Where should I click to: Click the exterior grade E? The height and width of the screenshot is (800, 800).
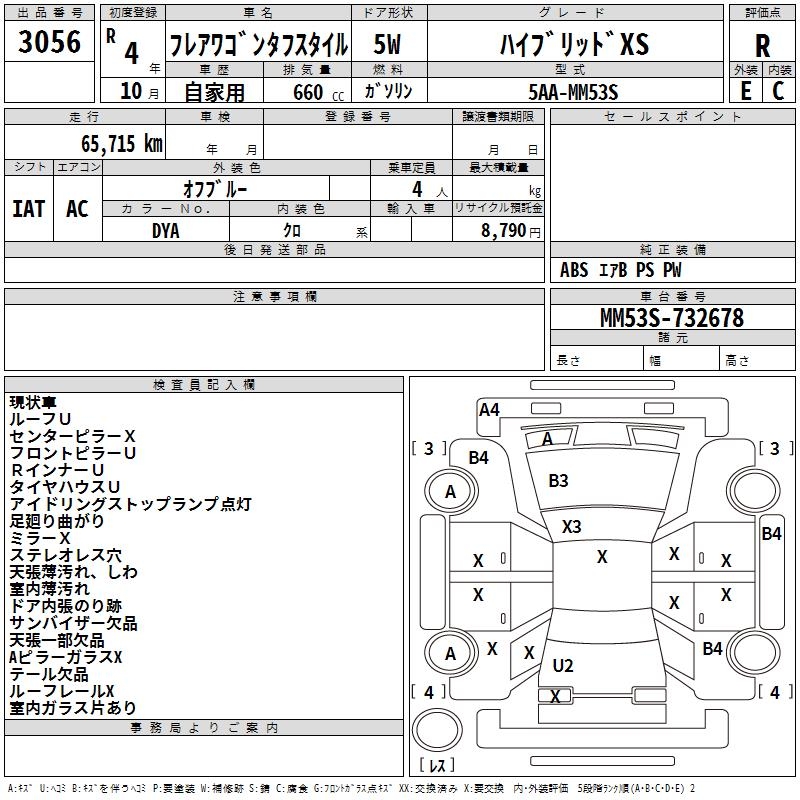[745, 91]
